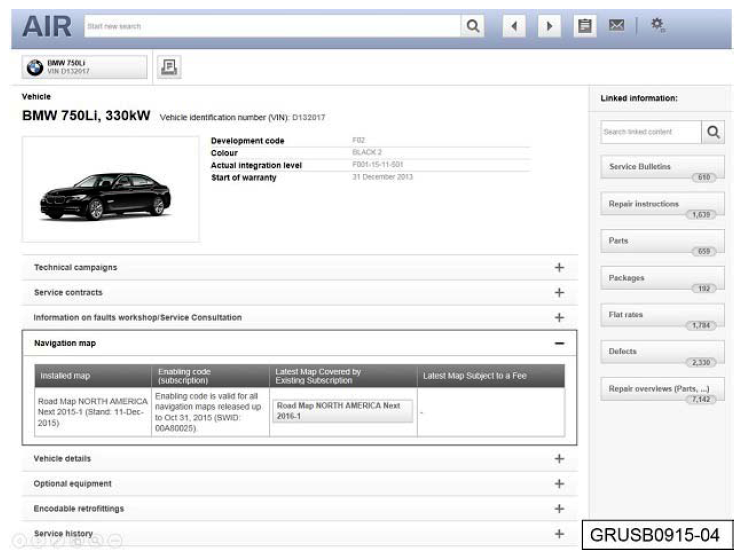The height and width of the screenshot is (559, 743).
Task: Click Start of warranty date 31 December 2013
Action: tap(382, 177)
